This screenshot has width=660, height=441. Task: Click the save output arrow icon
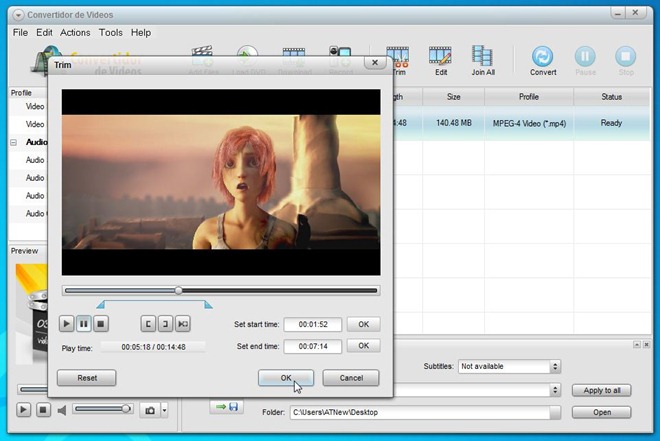click(x=226, y=407)
